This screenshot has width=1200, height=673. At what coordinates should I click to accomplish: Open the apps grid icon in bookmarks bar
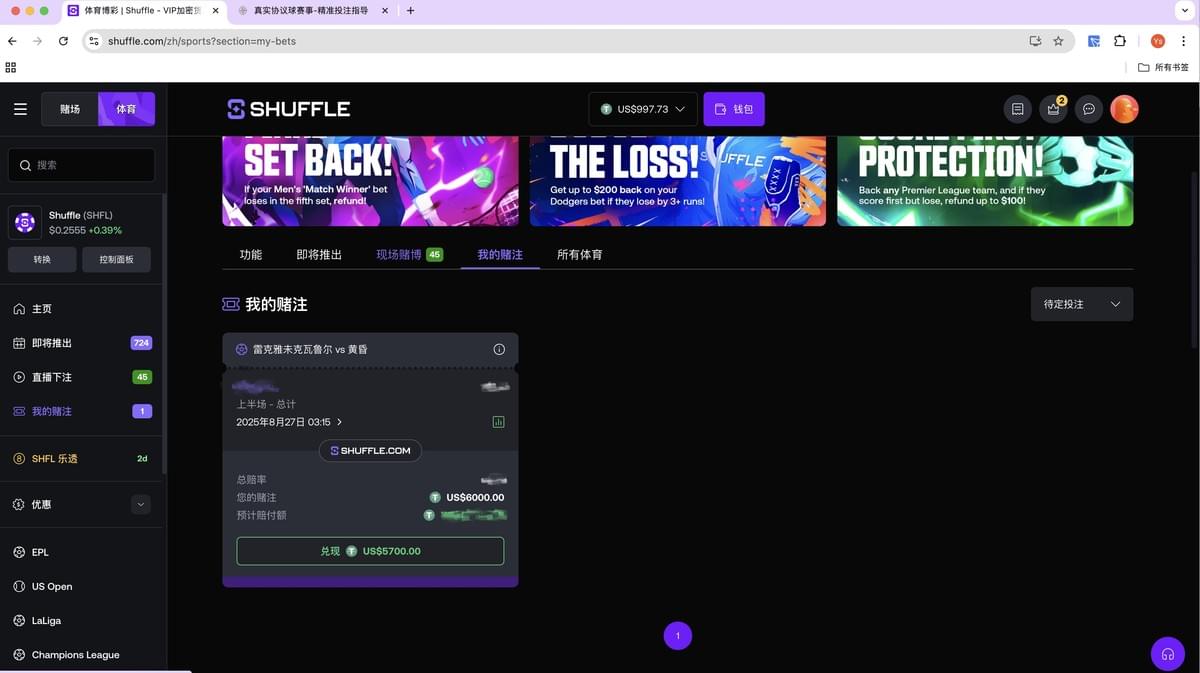click(x=11, y=67)
